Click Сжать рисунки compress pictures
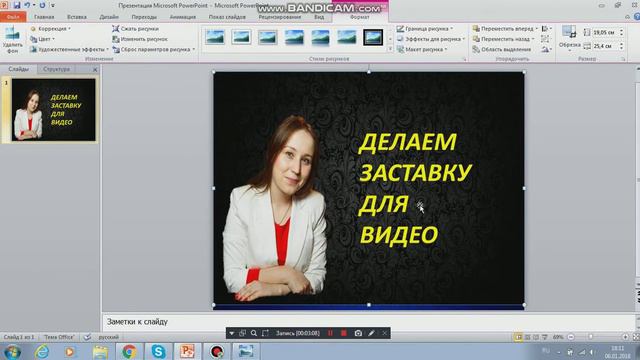This screenshot has height=360, width=640. 136,29
